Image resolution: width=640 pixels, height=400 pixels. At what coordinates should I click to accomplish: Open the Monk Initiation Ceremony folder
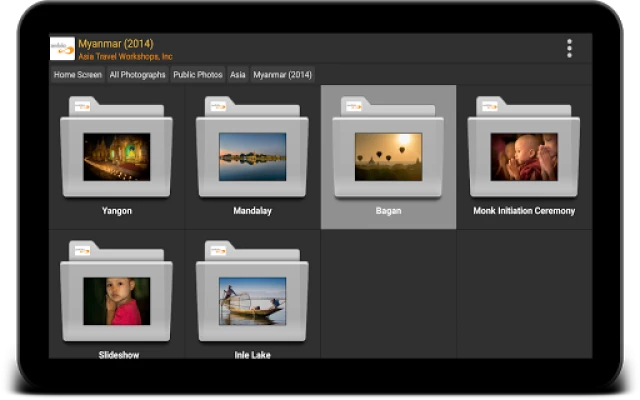tap(524, 150)
